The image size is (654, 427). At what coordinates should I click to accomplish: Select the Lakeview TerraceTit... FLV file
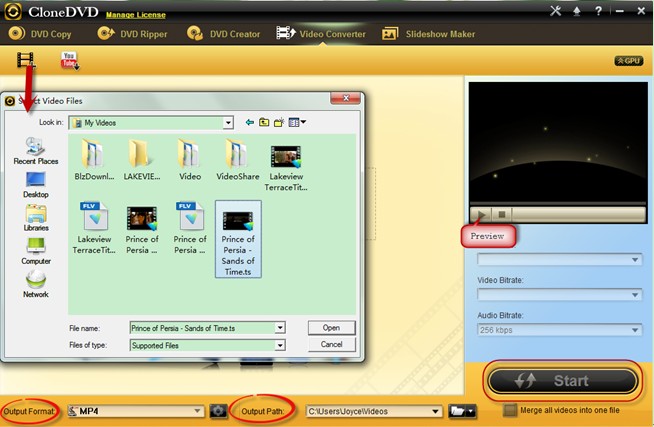94,228
